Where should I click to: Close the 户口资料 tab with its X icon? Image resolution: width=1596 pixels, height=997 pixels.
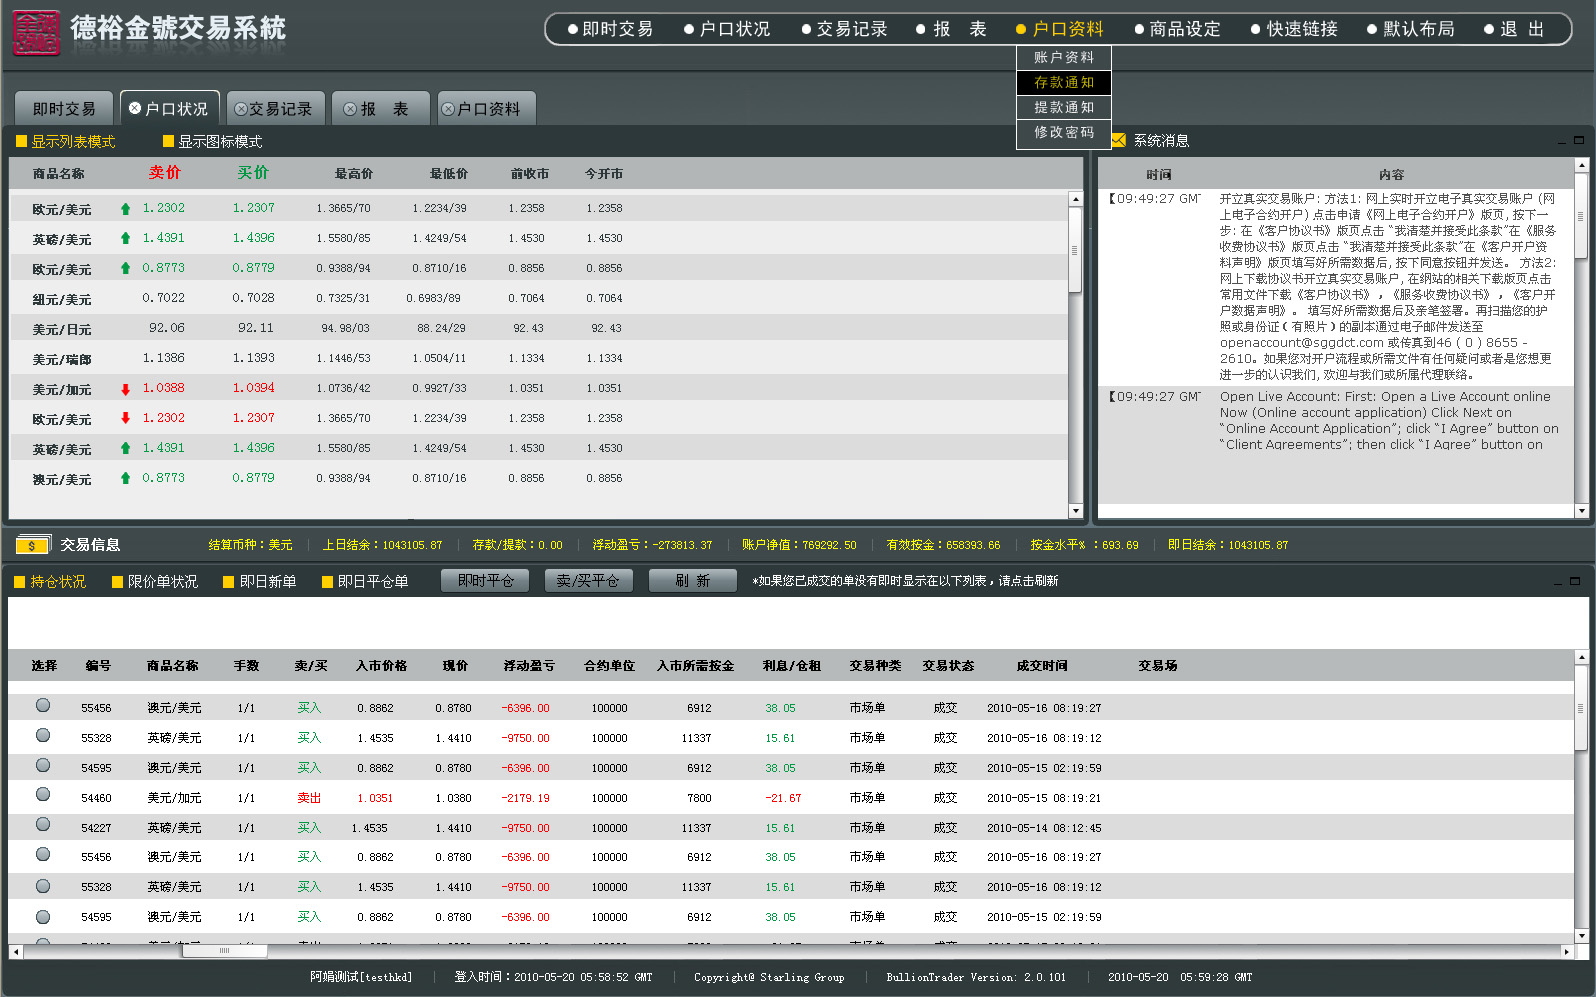(x=448, y=109)
